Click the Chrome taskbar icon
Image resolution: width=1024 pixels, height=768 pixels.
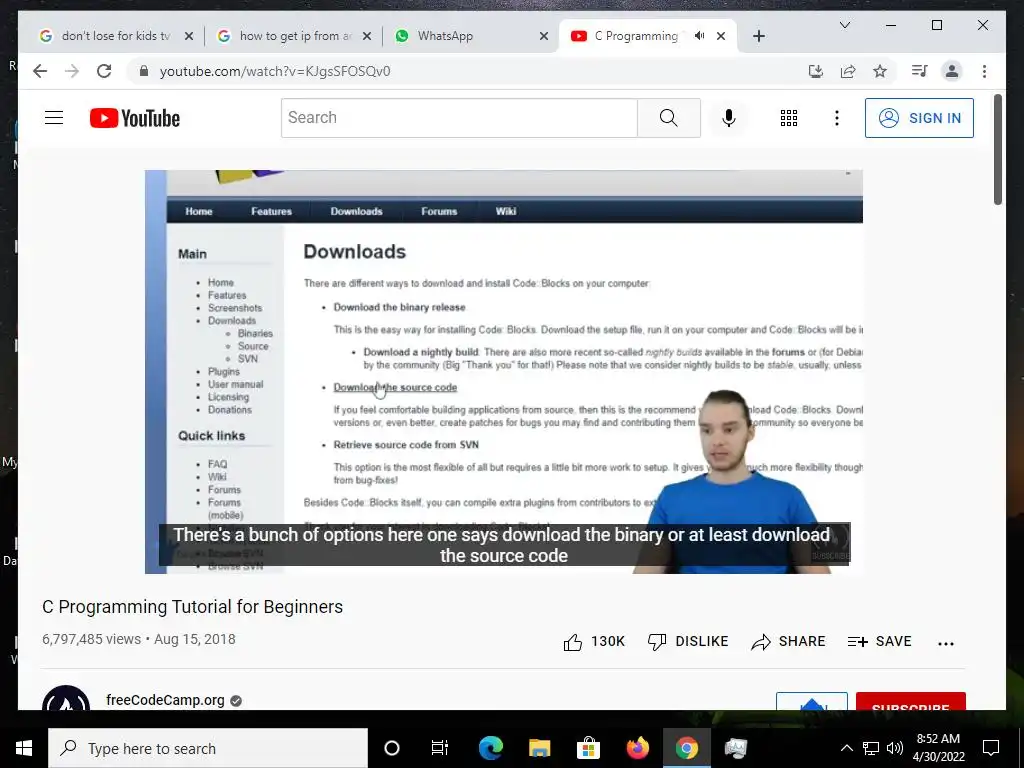(686, 748)
